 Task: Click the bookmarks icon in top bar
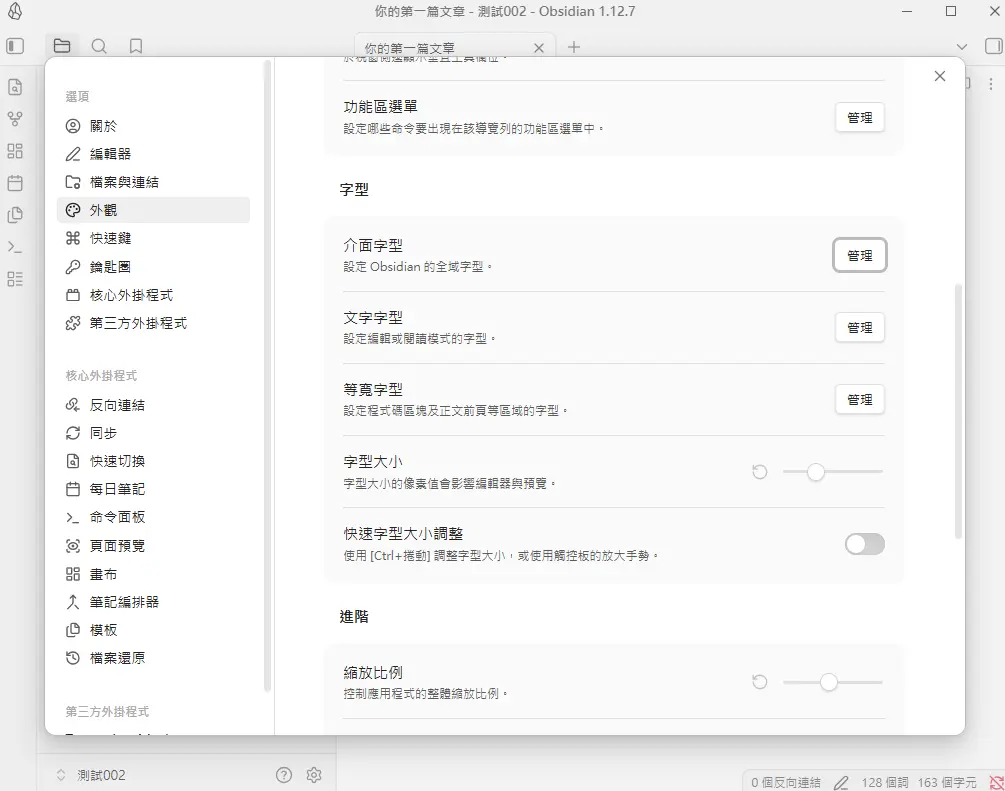point(136,46)
